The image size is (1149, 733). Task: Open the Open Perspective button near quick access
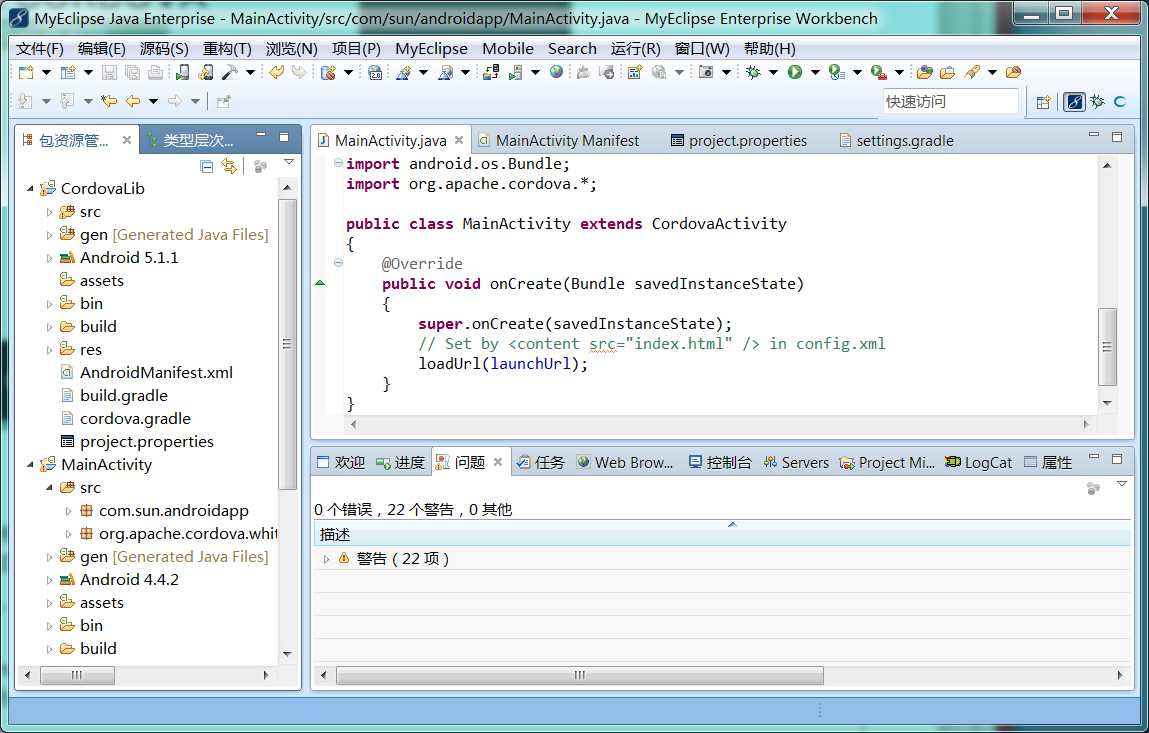(1043, 102)
